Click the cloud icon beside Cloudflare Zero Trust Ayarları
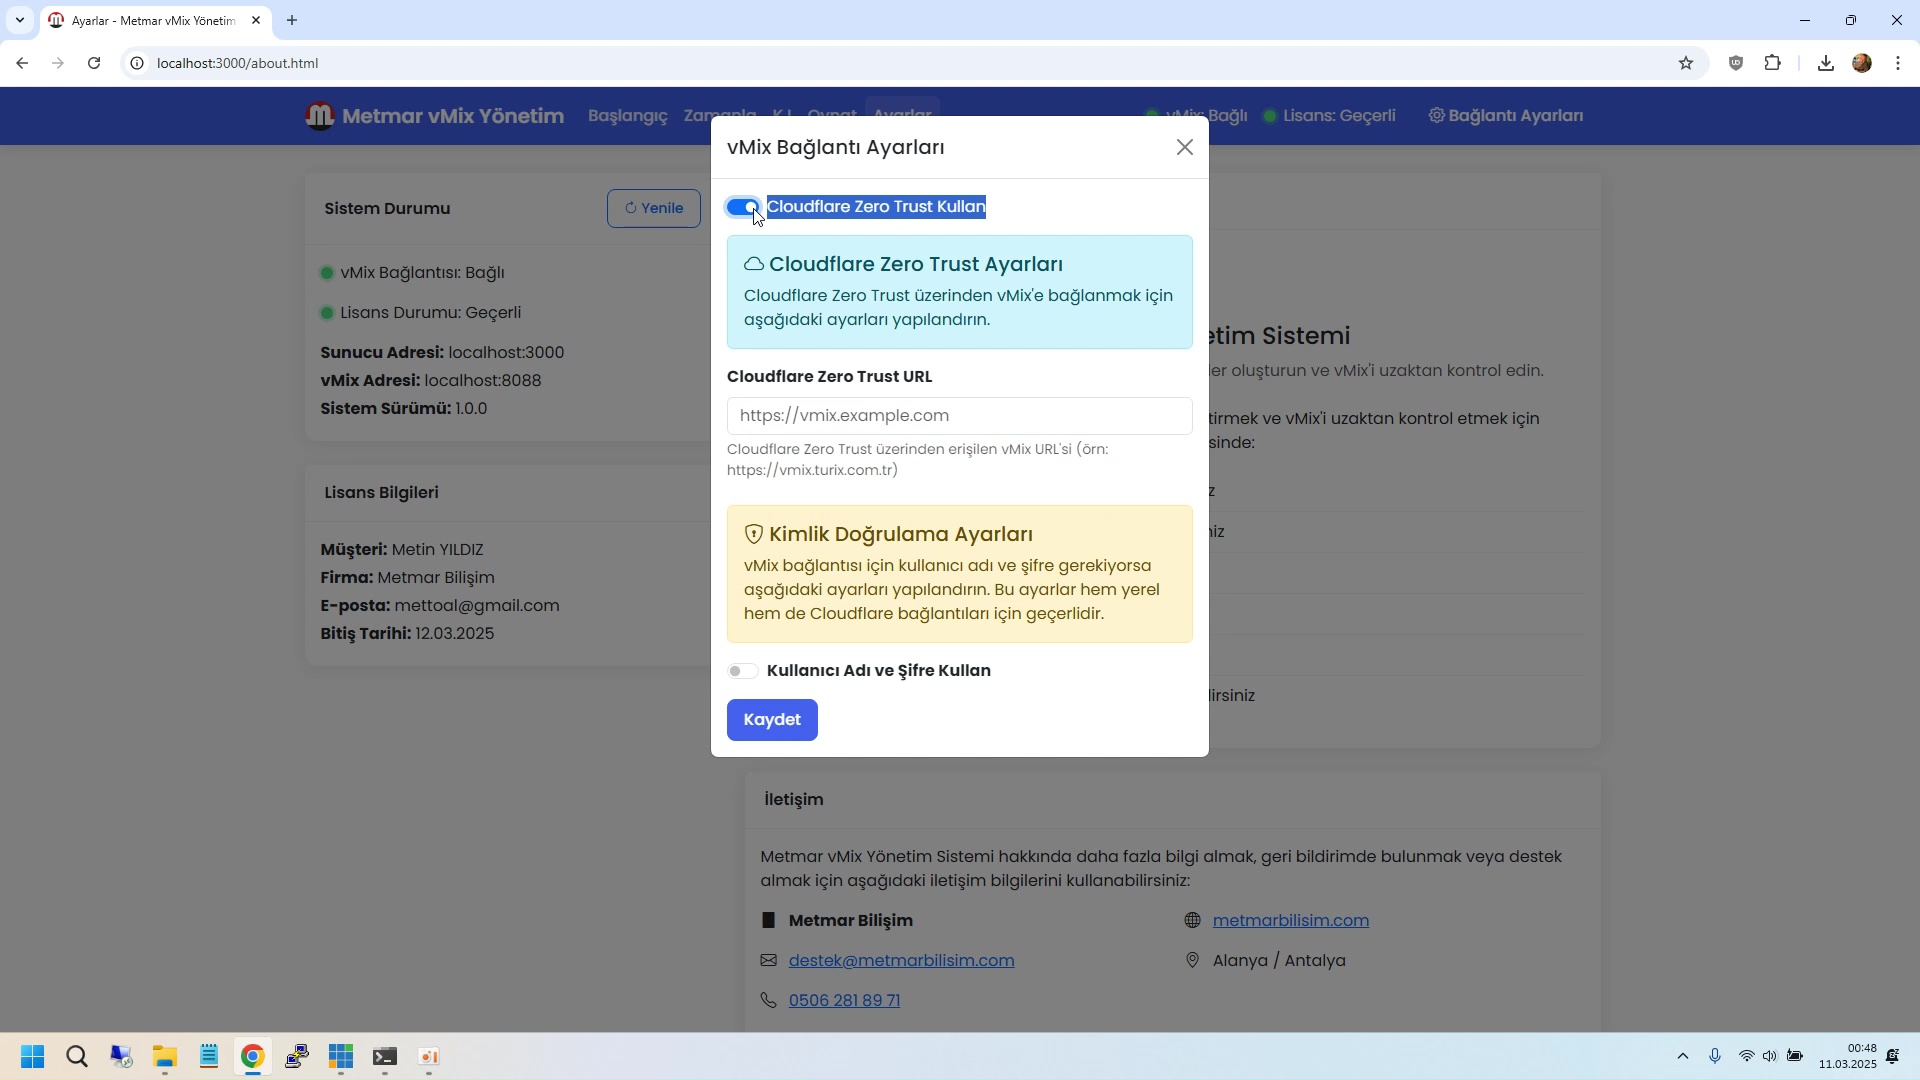Image resolution: width=1920 pixels, height=1080 pixels. click(754, 264)
